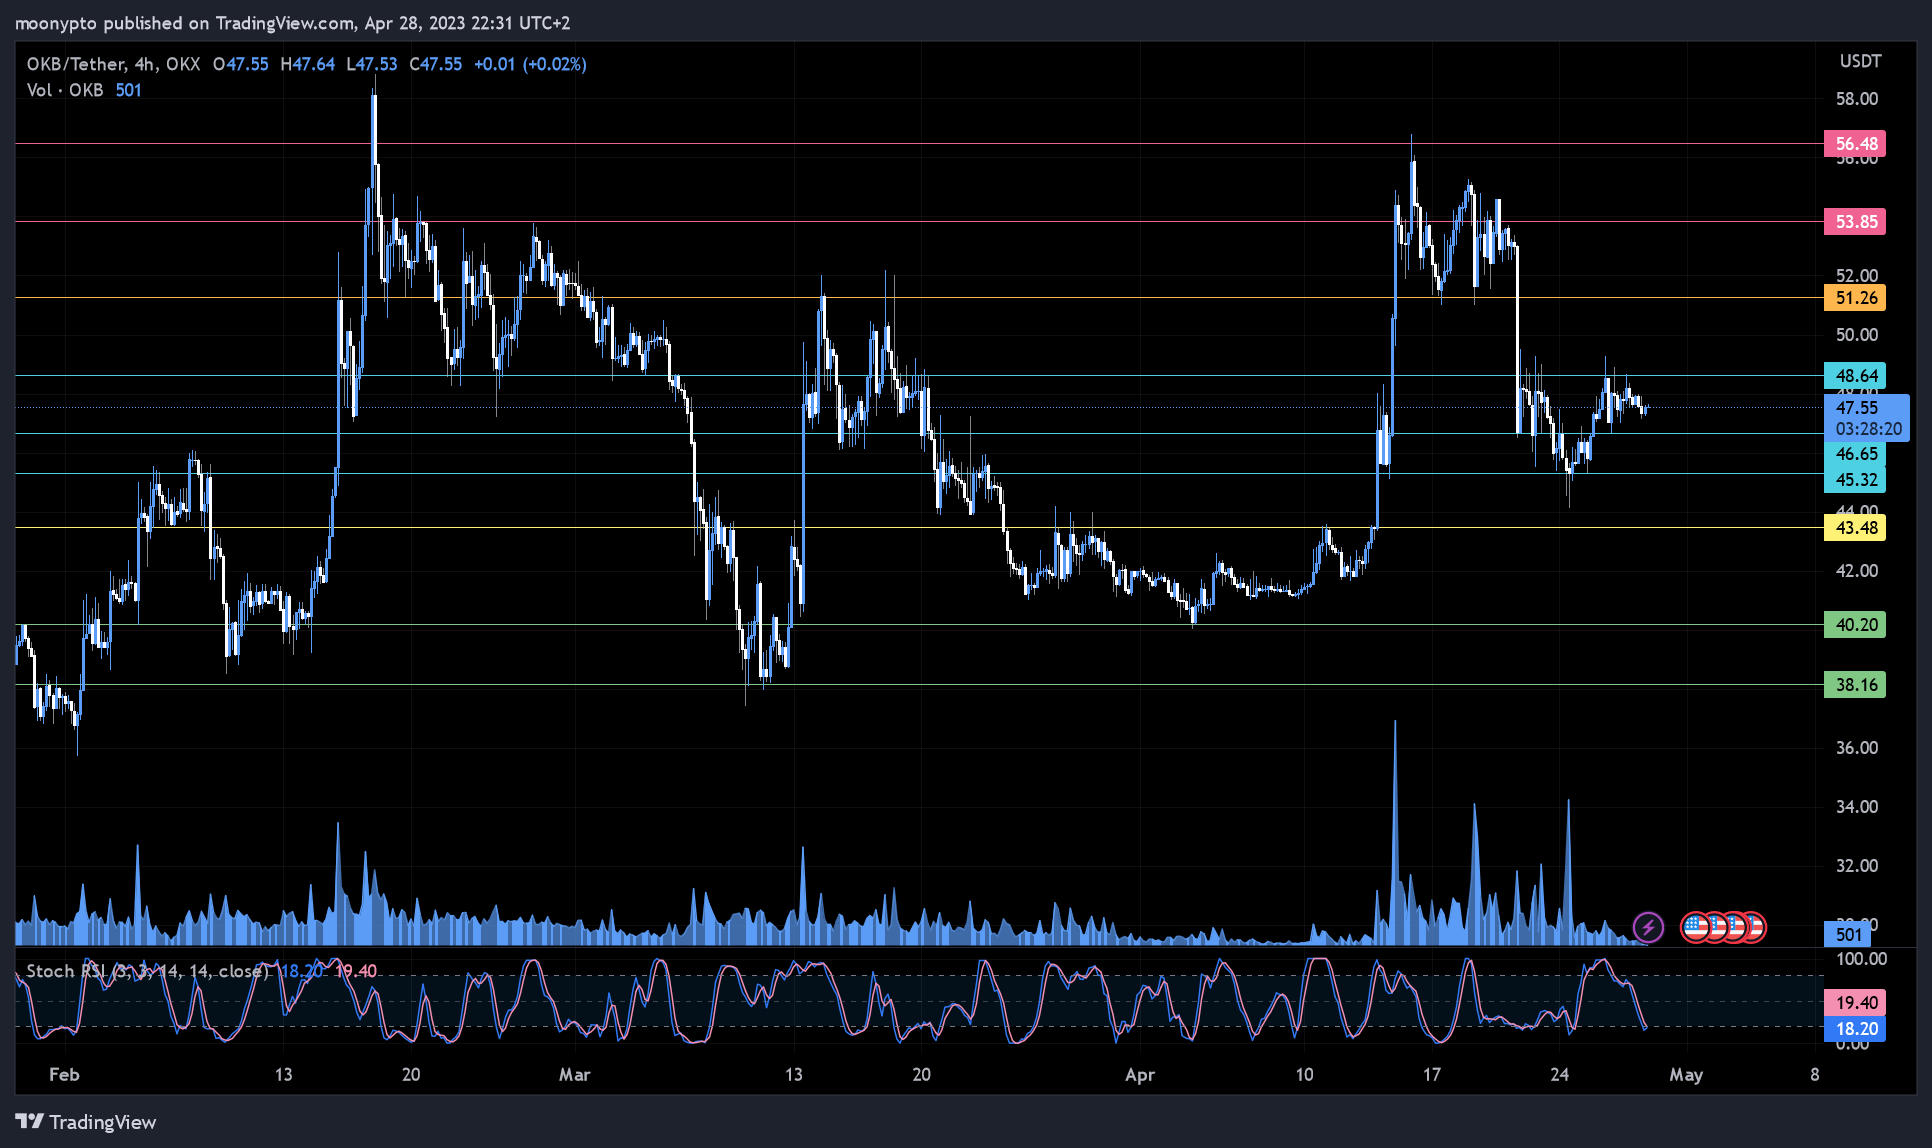Click the 42.00 tick on the price axis

1857,571
